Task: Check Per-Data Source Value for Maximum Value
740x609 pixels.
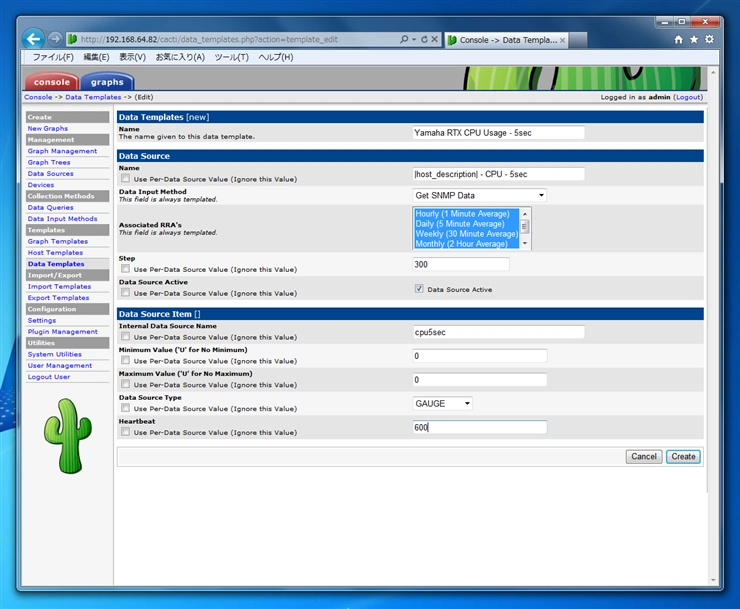Action: click(125, 384)
